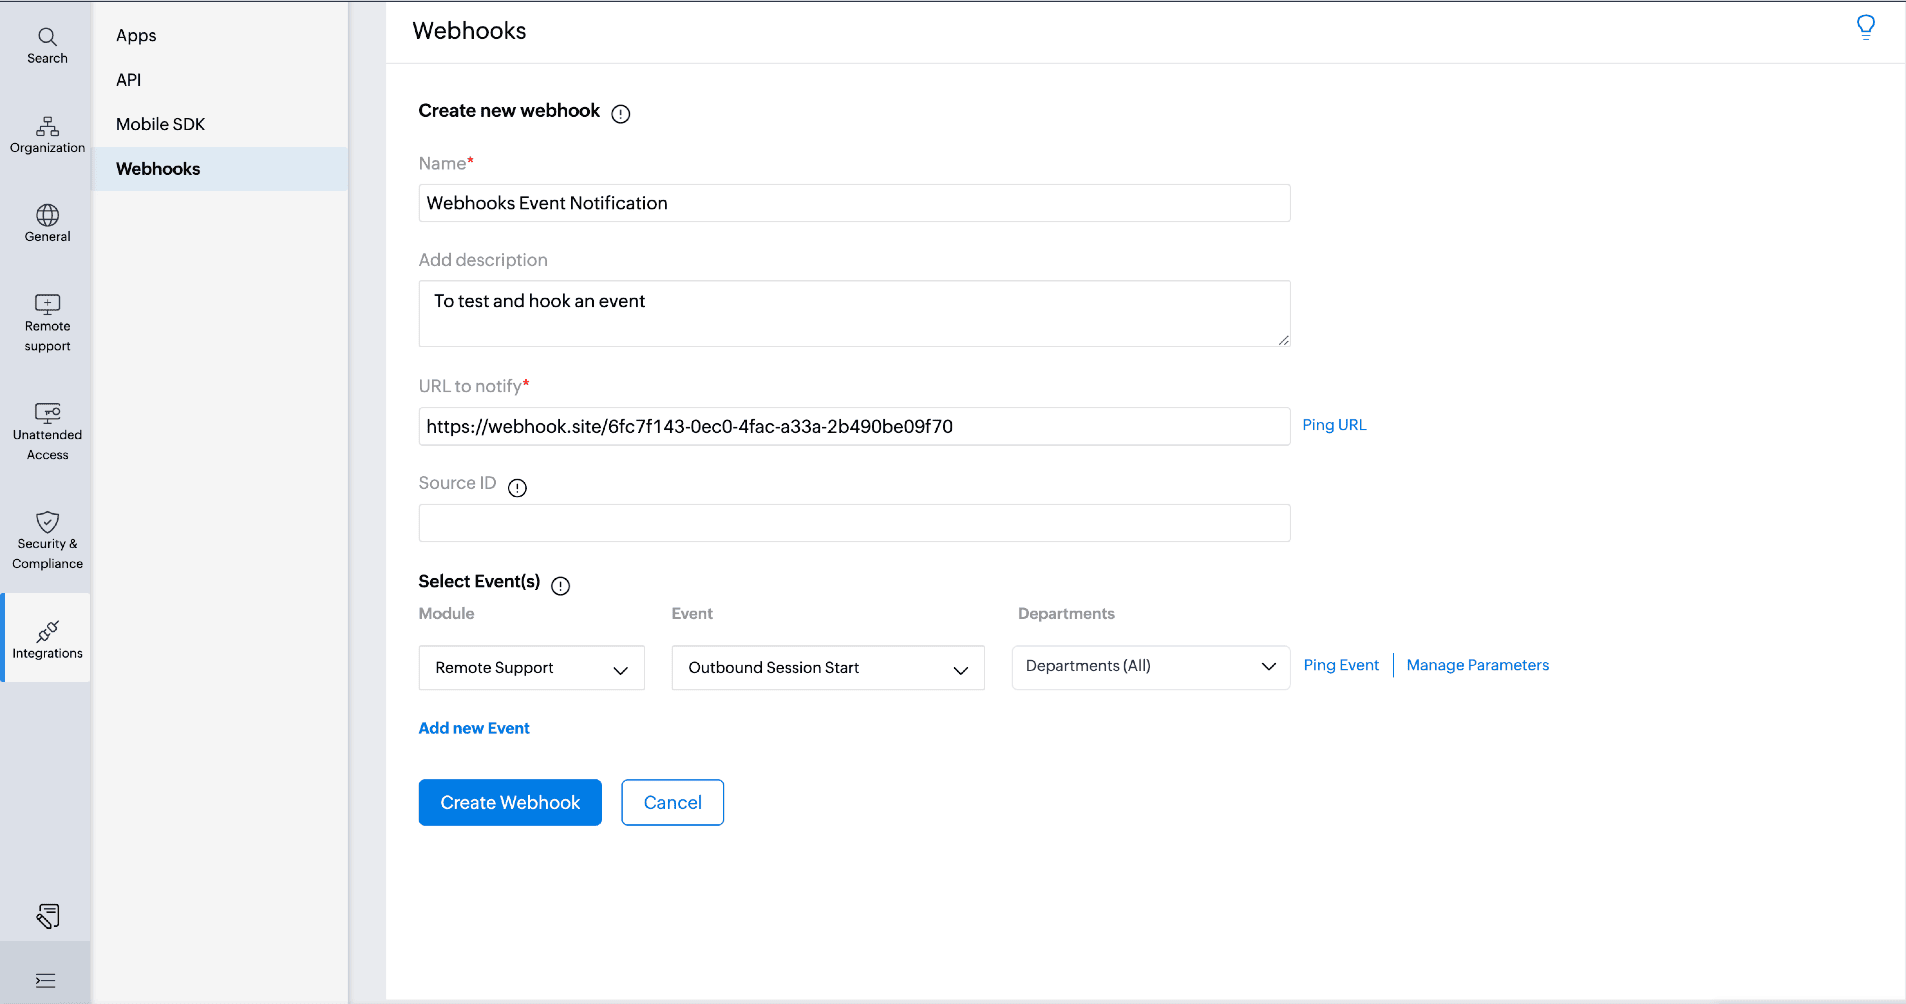Screen dimensions: 1906x1004
Task: Open the Remote Support module dropdown
Action: (531, 668)
